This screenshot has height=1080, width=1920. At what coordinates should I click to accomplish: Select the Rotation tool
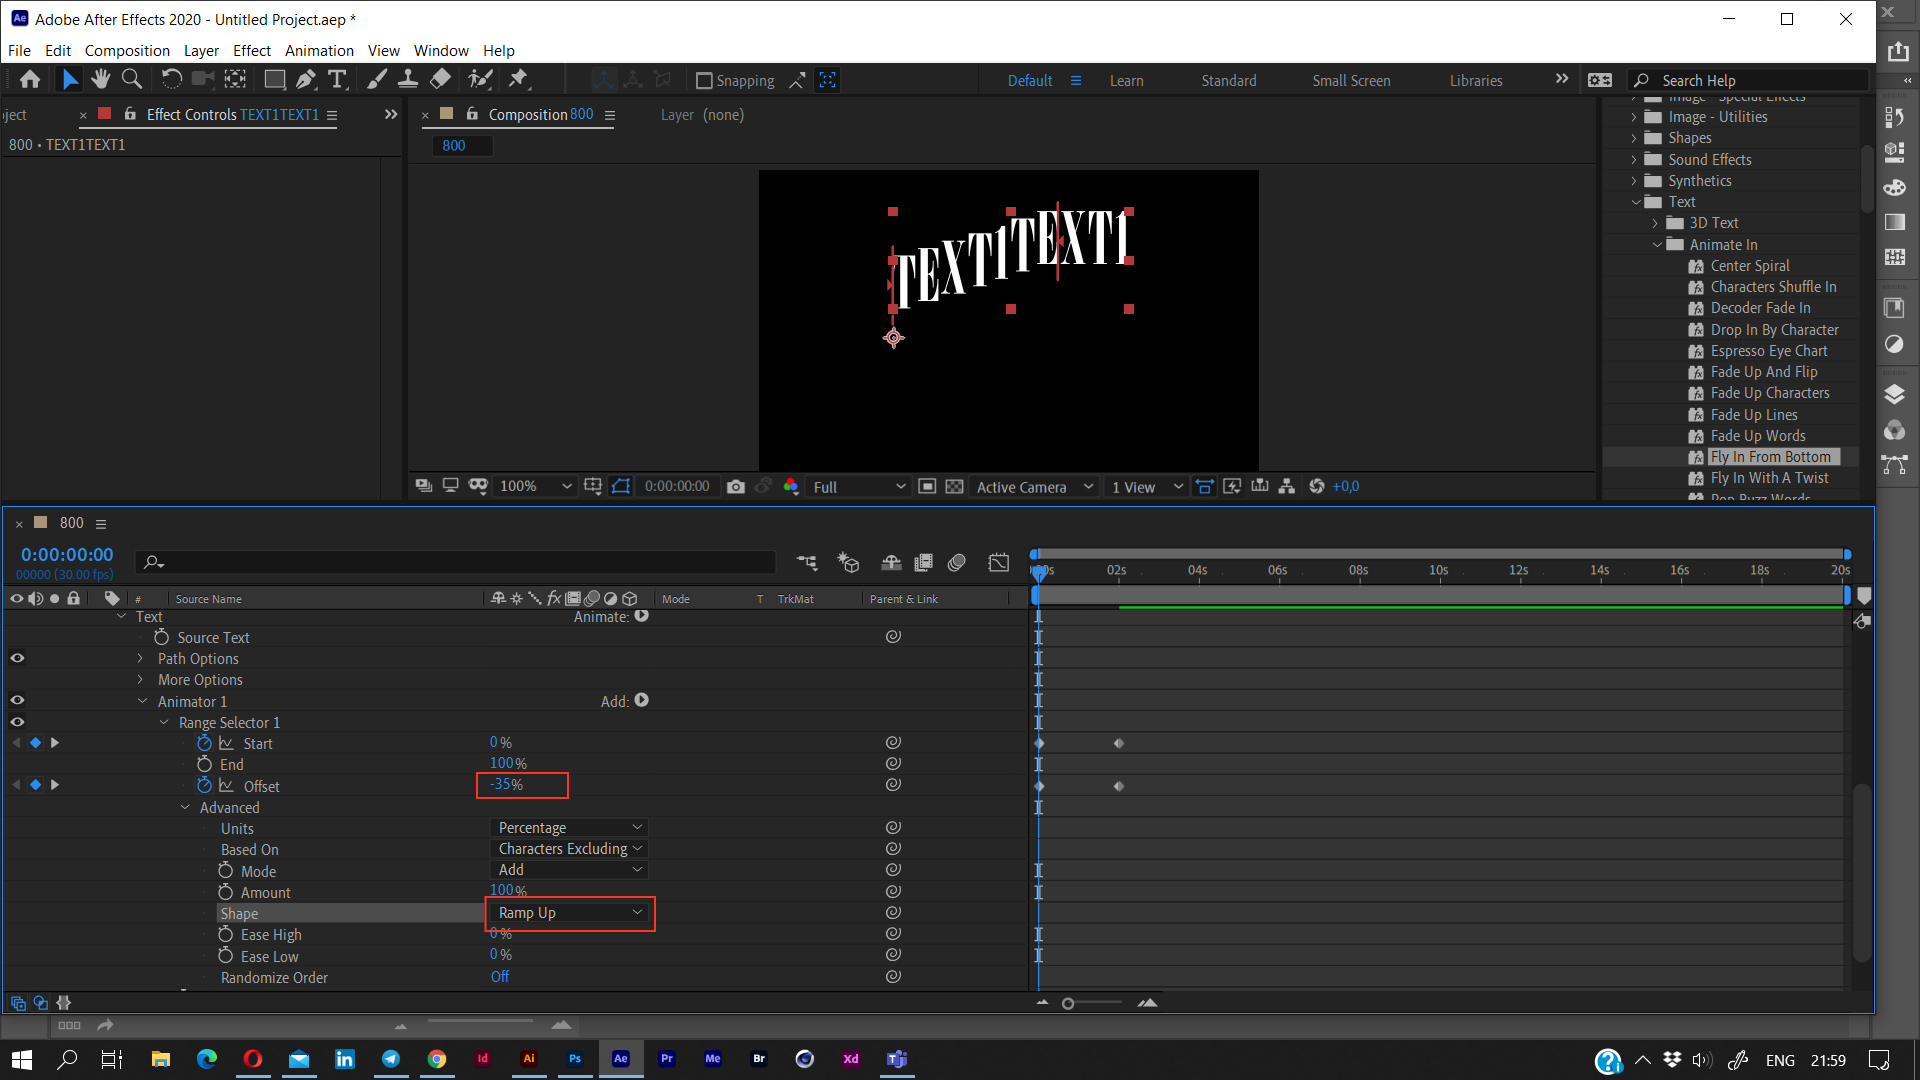click(171, 79)
